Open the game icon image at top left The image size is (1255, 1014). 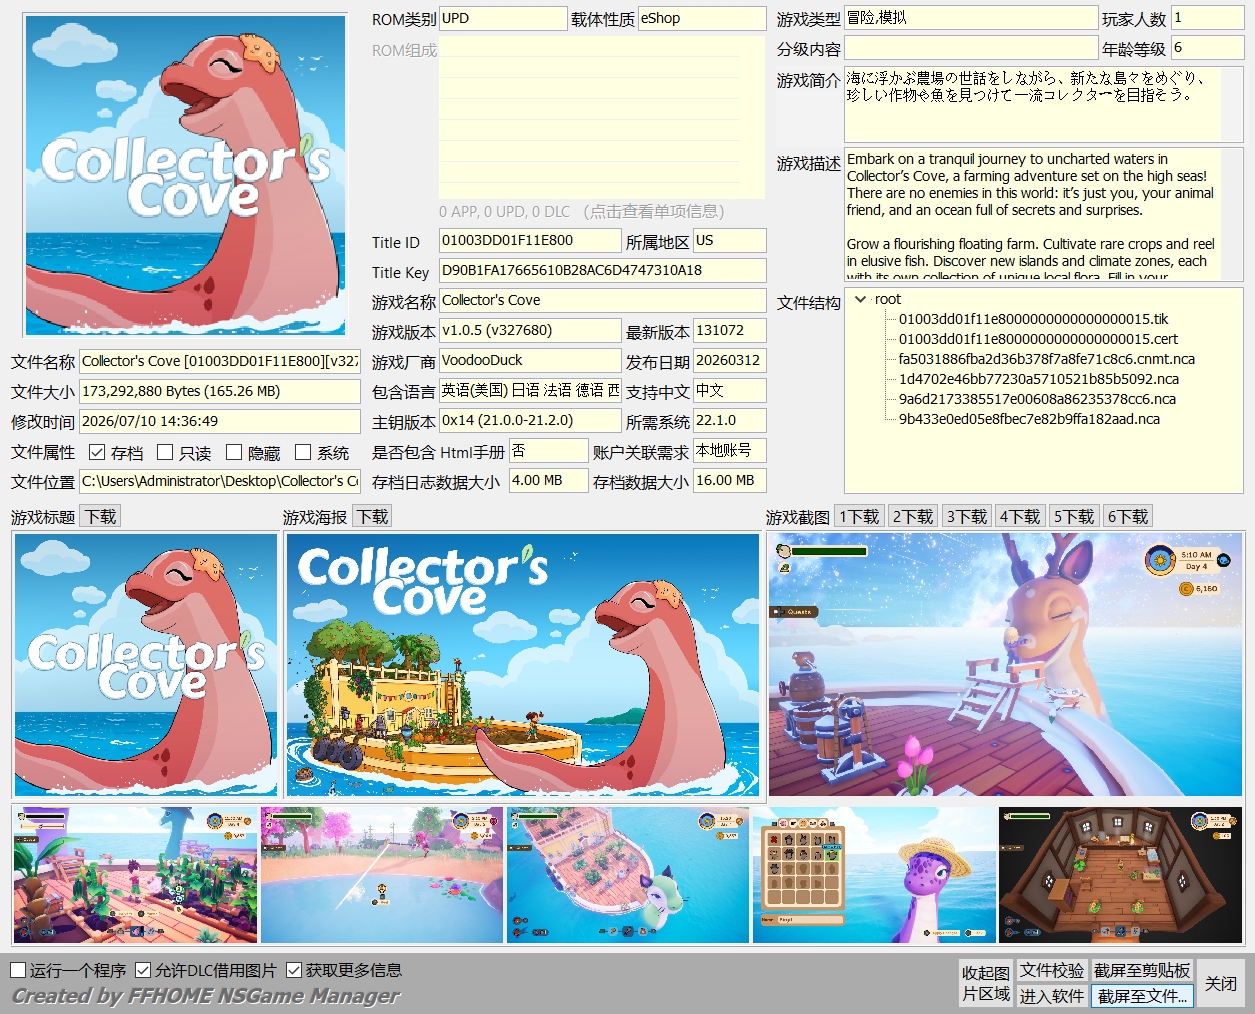click(186, 175)
